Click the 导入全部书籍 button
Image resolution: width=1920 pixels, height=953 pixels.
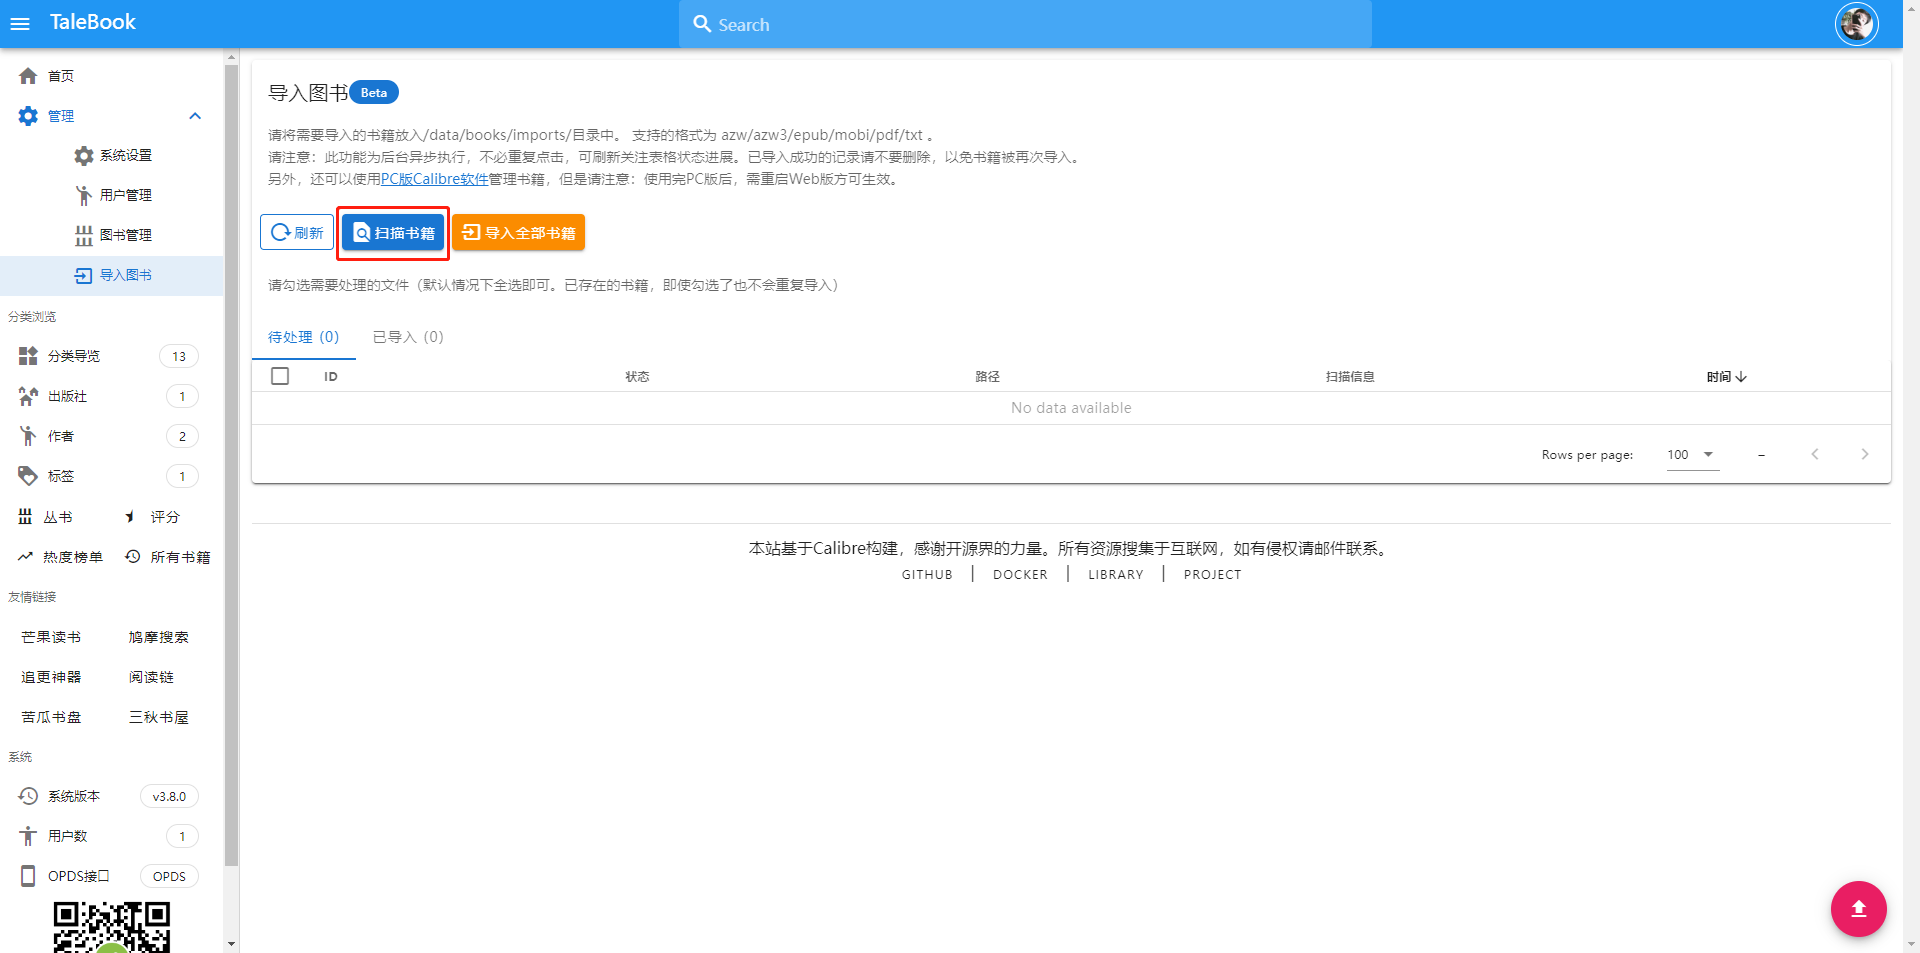click(519, 233)
